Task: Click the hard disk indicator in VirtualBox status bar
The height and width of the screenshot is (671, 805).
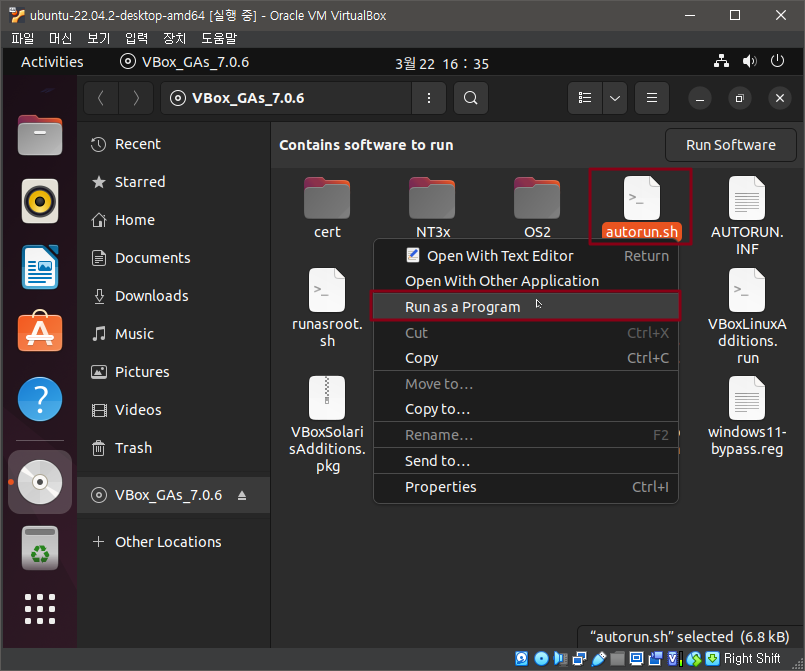Action: [522, 658]
